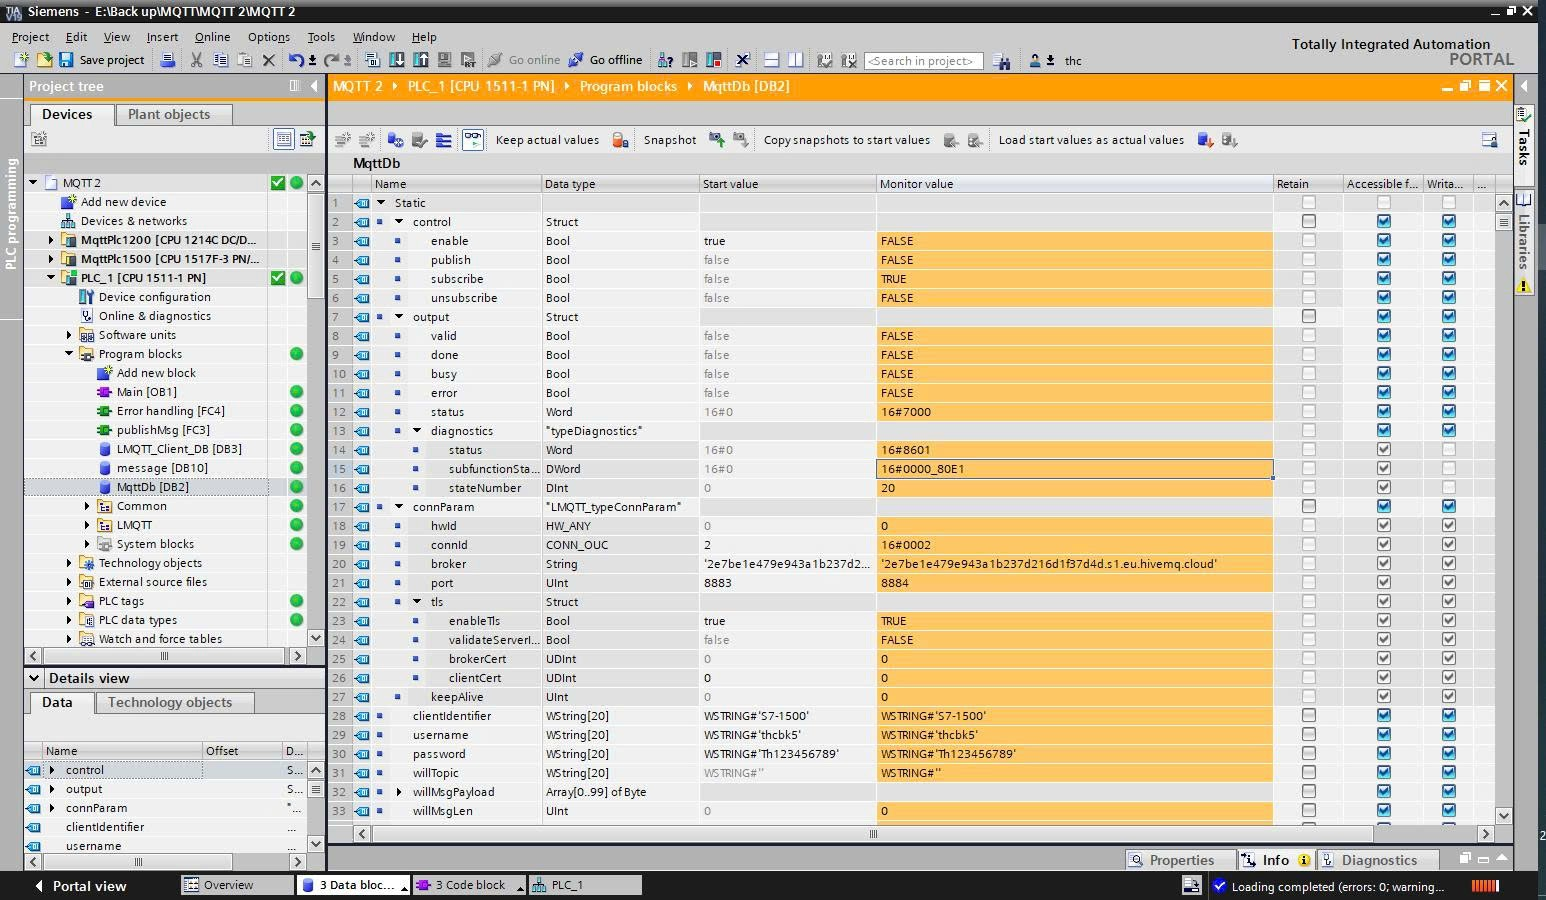Click the snapshot camera icon beside Snapshot
Screen dimensions: 1546x900
(x=716, y=140)
